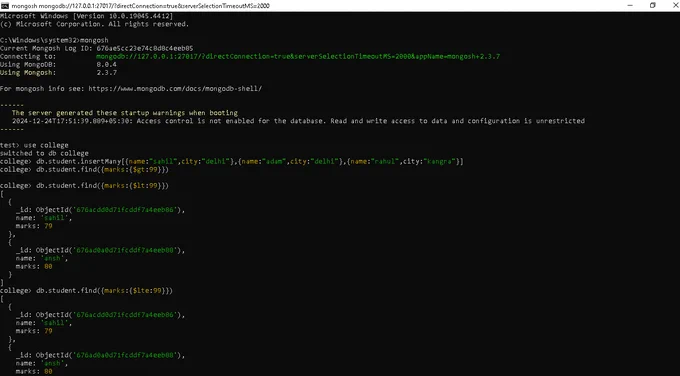Click the 'use college' command
Viewport: 680px width, 376px height.
coord(46,145)
